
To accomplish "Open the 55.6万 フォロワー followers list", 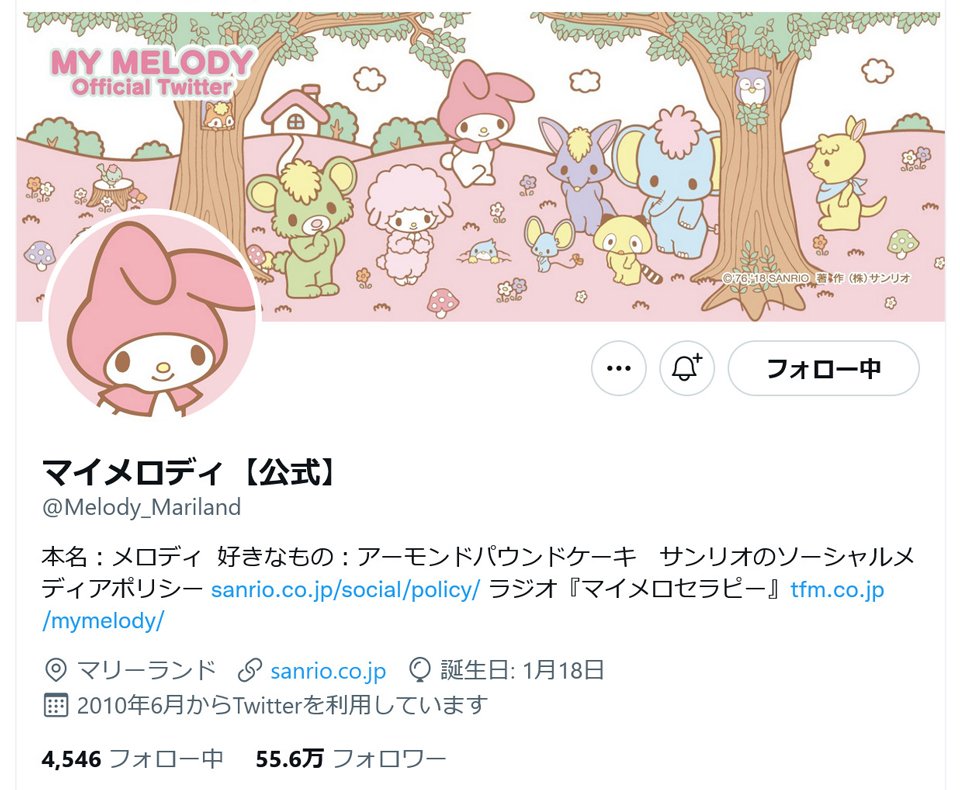I will pyautogui.click(x=351, y=759).
